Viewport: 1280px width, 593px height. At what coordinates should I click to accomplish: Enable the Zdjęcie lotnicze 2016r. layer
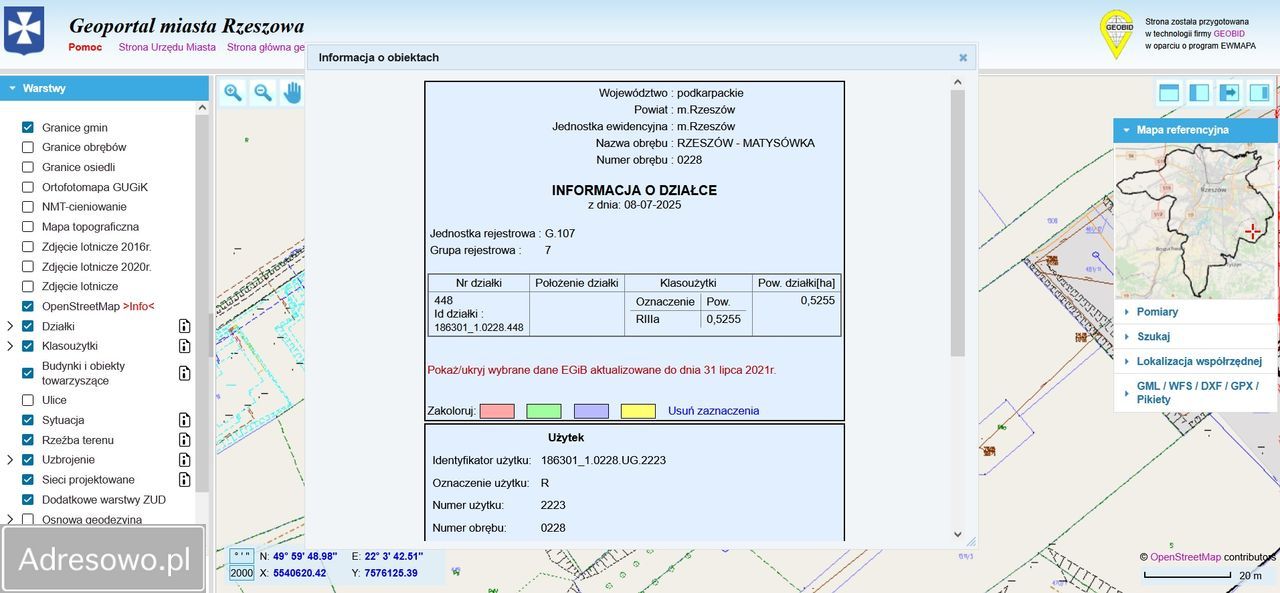(28, 246)
